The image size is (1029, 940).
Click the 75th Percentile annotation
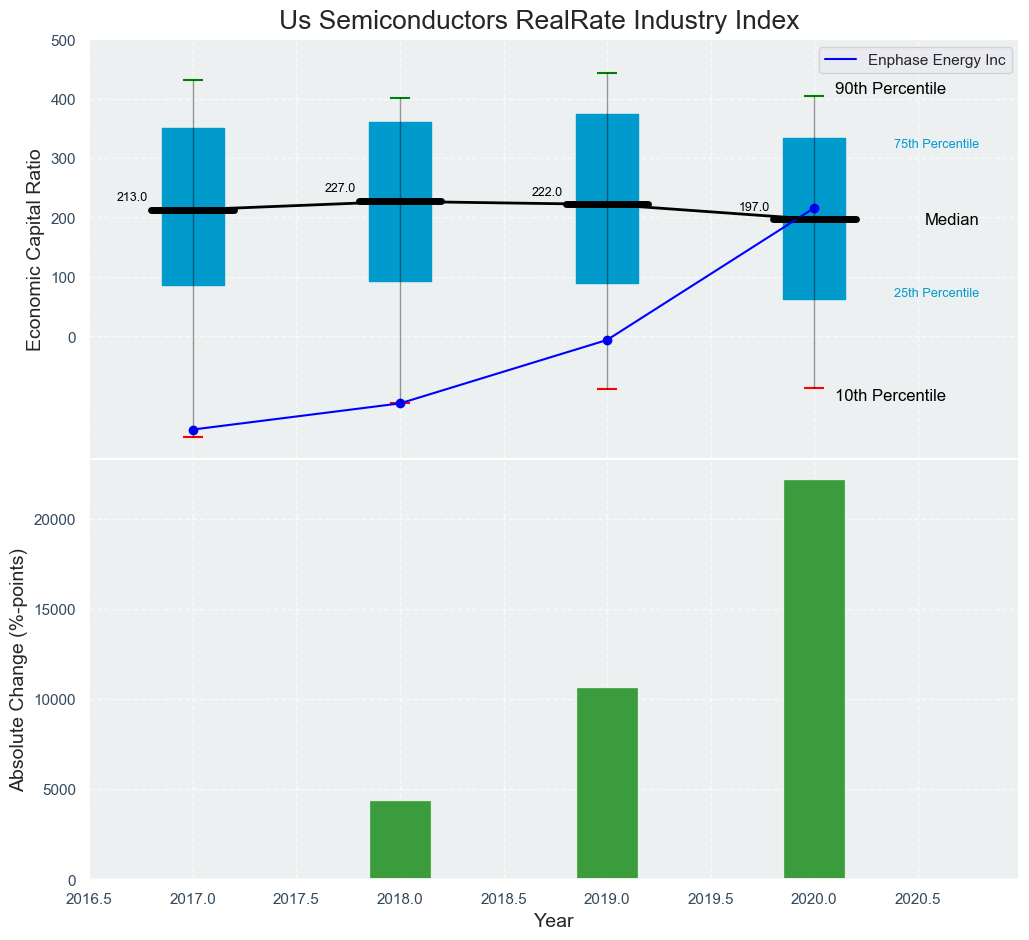(936, 144)
